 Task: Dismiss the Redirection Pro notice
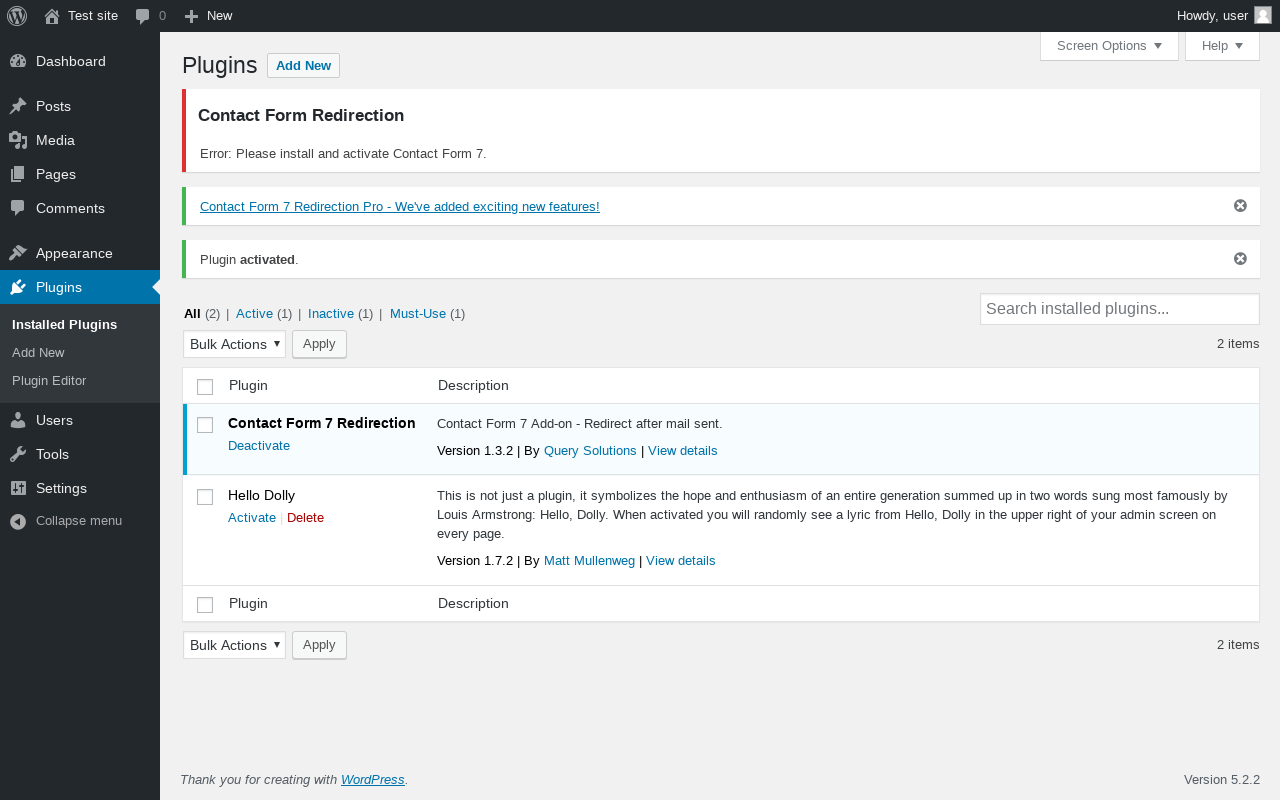[x=1240, y=206]
